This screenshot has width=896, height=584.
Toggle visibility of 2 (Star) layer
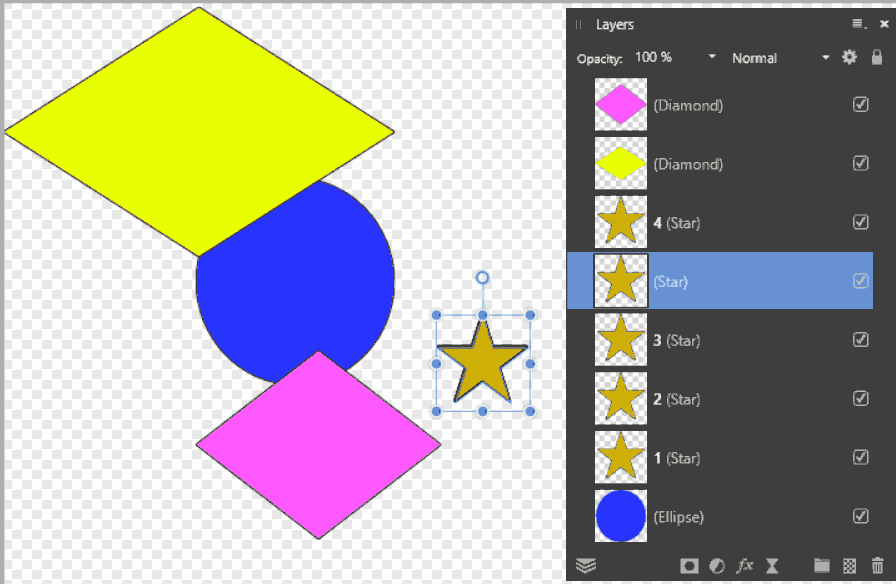pyautogui.click(x=861, y=398)
